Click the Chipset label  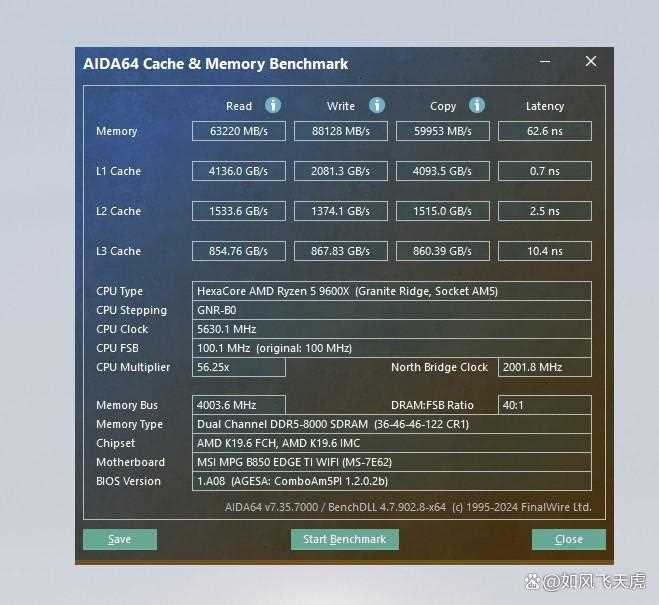116,443
